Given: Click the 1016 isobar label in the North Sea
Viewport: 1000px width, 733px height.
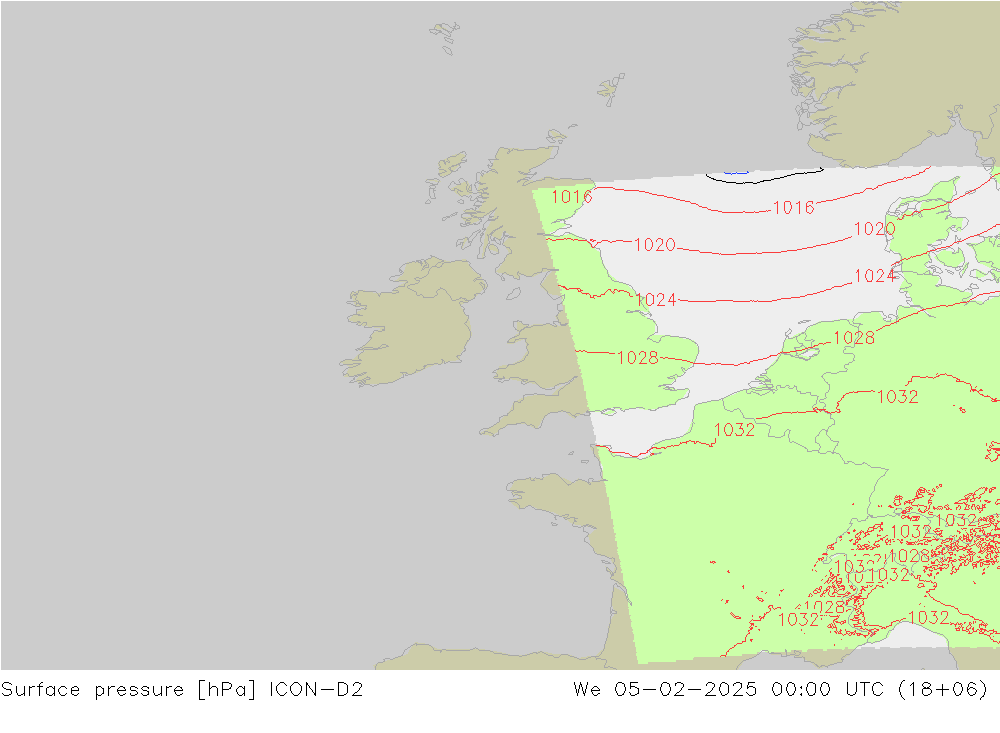Looking at the screenshot, I should [793, 207].
